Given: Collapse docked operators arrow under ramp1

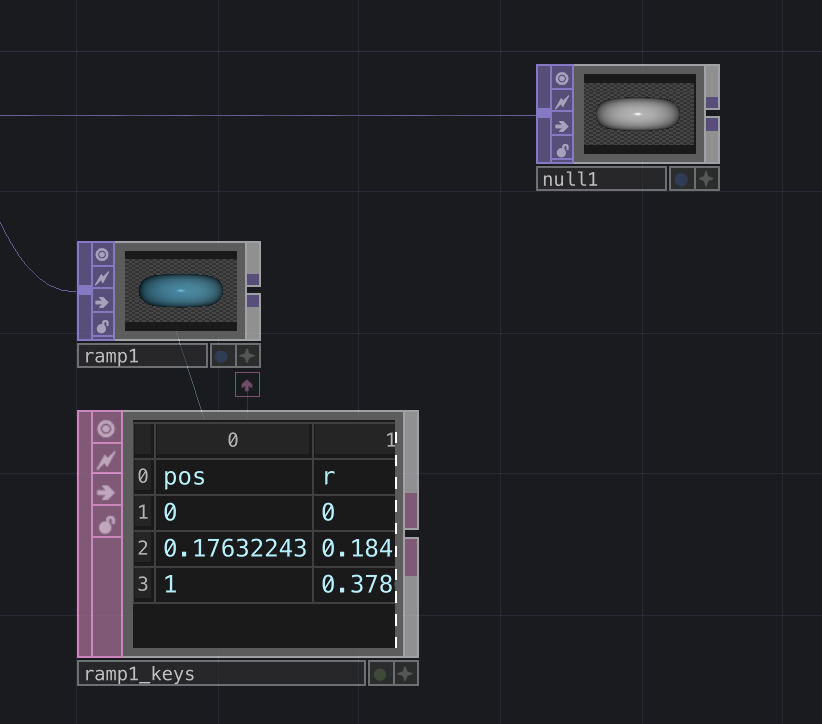Looking at the screenshot, I should click(x=247, y=385).
